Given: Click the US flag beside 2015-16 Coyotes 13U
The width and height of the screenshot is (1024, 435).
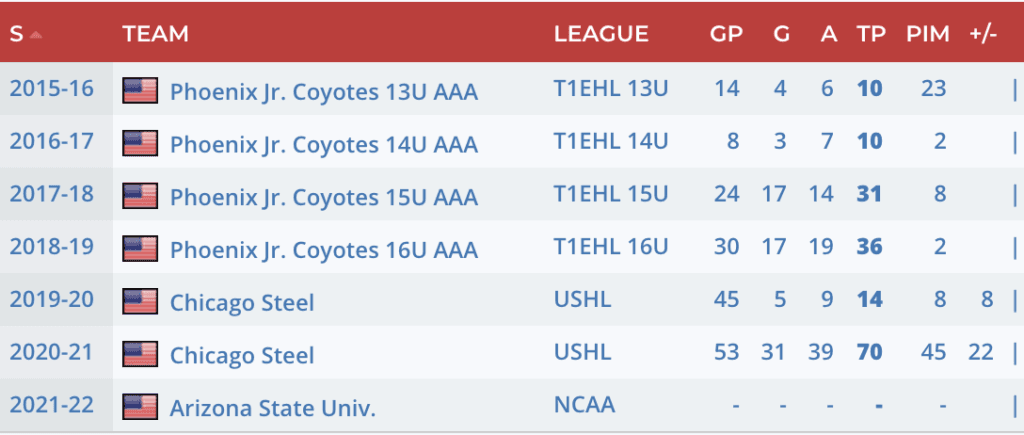Looking at the screenshot, I should click(x=140, y=91).
